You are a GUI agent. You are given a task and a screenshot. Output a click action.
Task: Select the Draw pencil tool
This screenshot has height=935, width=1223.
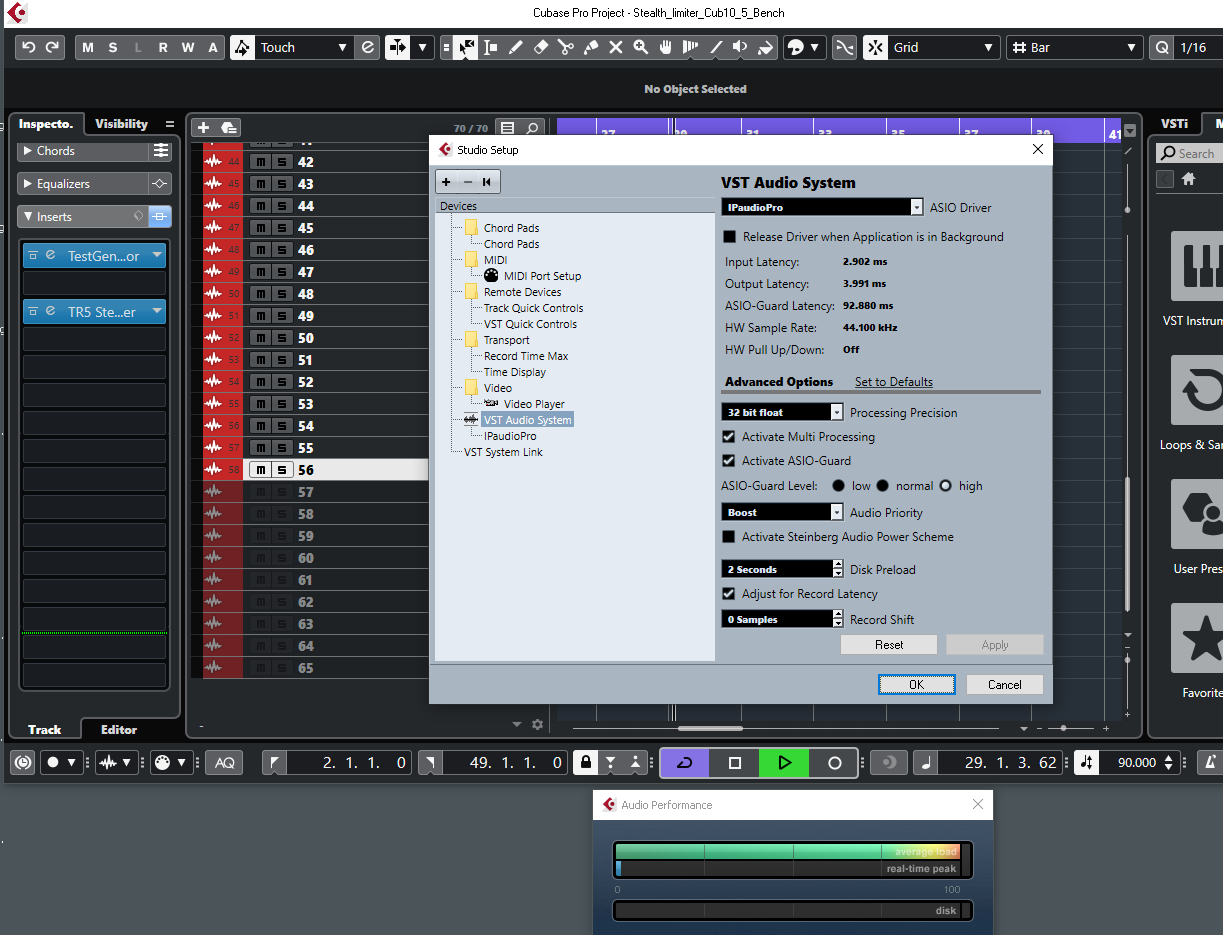[x=516, y=47]
